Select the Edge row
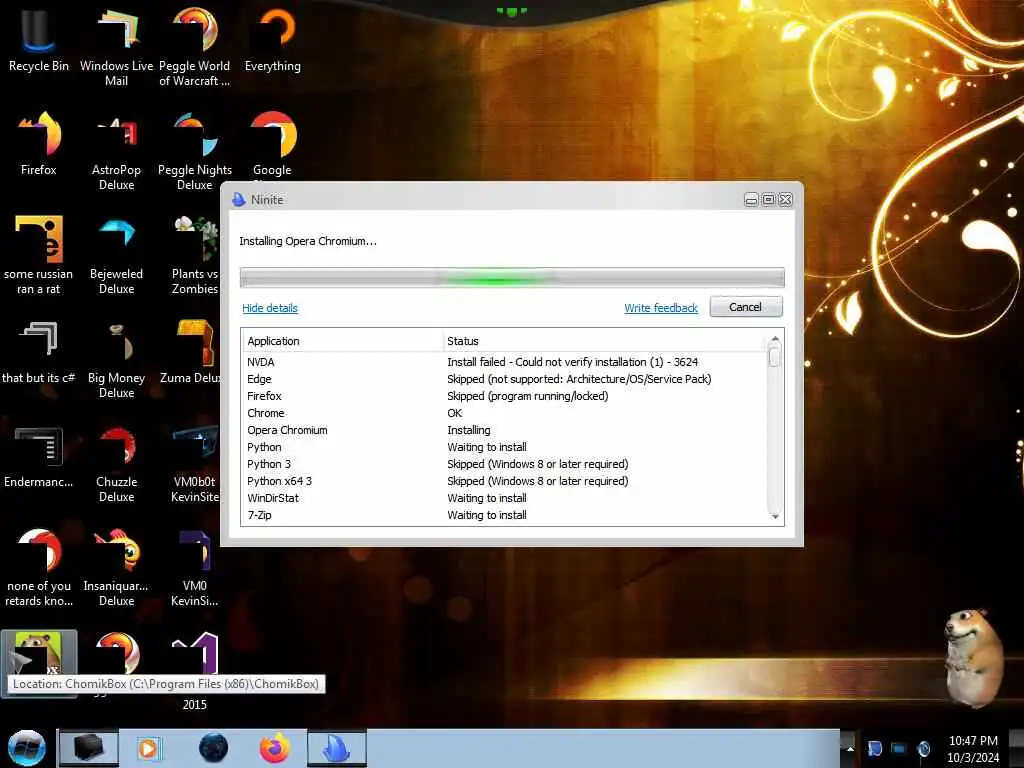 coord(504,379)
